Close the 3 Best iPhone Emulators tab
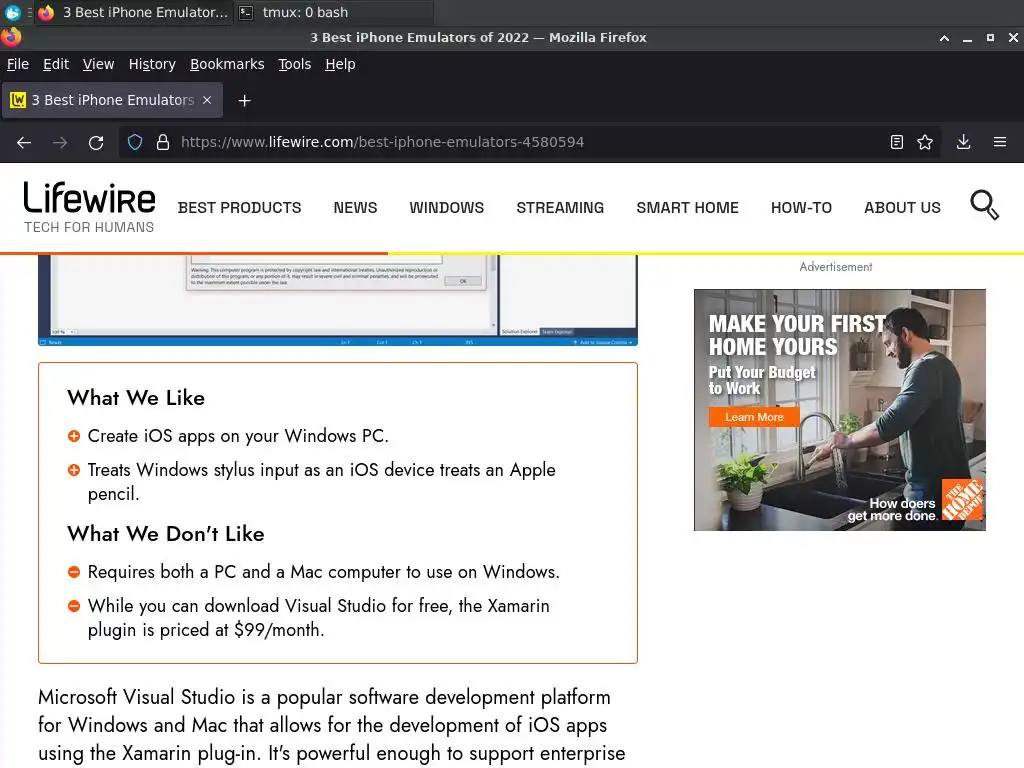Image resolution: width=1024 pixels, height=768 pixels. point(207,100)
